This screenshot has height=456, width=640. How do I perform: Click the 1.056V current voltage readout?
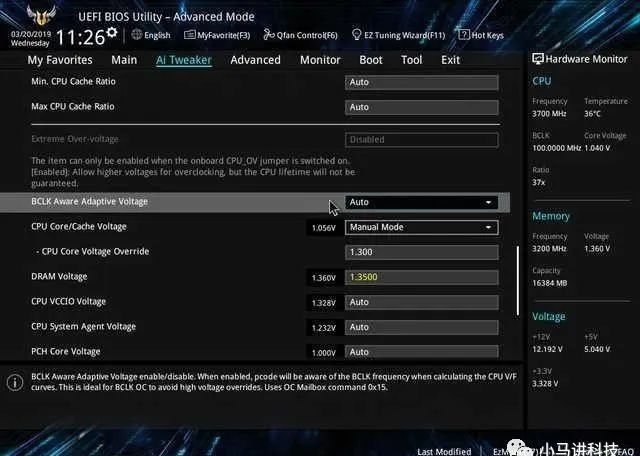[x=324, y=228]
